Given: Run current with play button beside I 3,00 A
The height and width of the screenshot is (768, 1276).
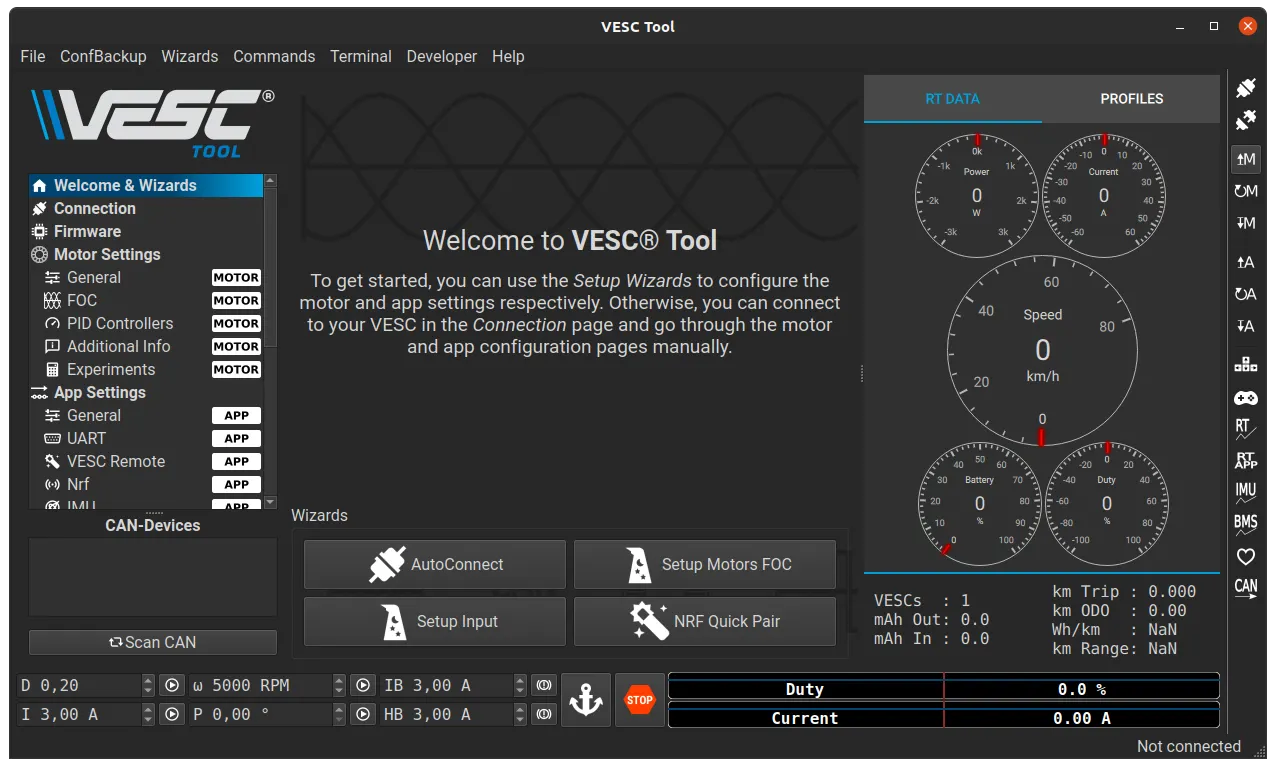Looking at the screenshot, I should click(x=172, y=715).
